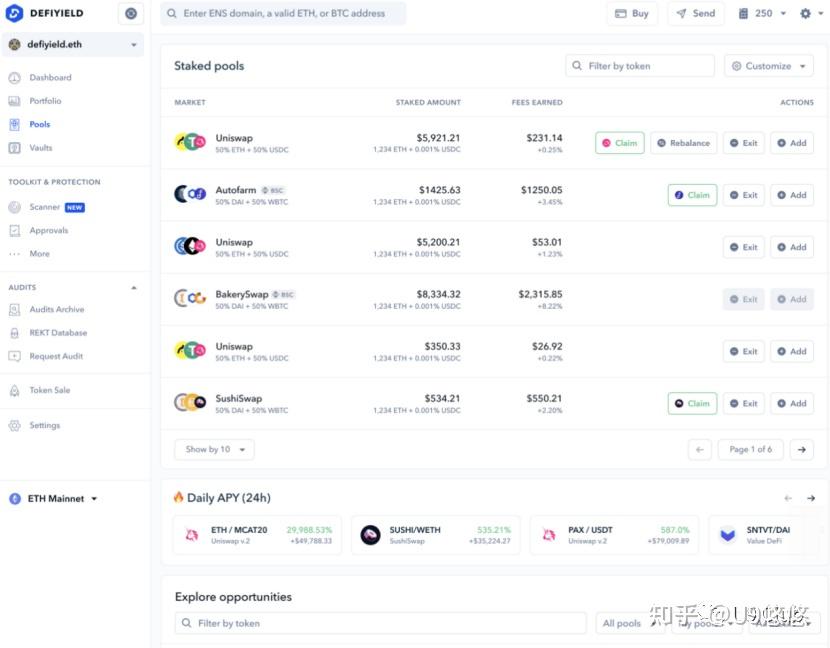Open the Portfolio page
The image size is (830, 648).
(x=45, y=101)
